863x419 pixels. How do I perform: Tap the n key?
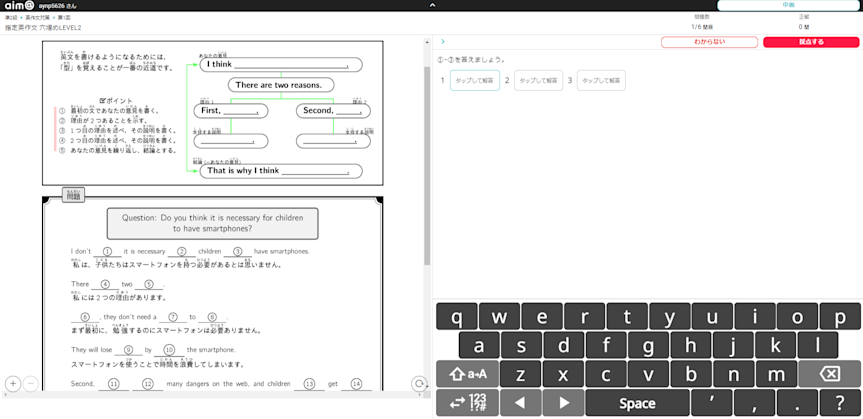point(733,374)
